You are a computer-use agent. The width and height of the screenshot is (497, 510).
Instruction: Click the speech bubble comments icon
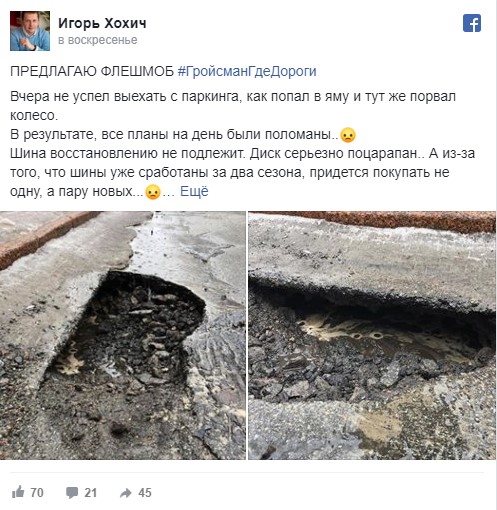tap(72, 493)
